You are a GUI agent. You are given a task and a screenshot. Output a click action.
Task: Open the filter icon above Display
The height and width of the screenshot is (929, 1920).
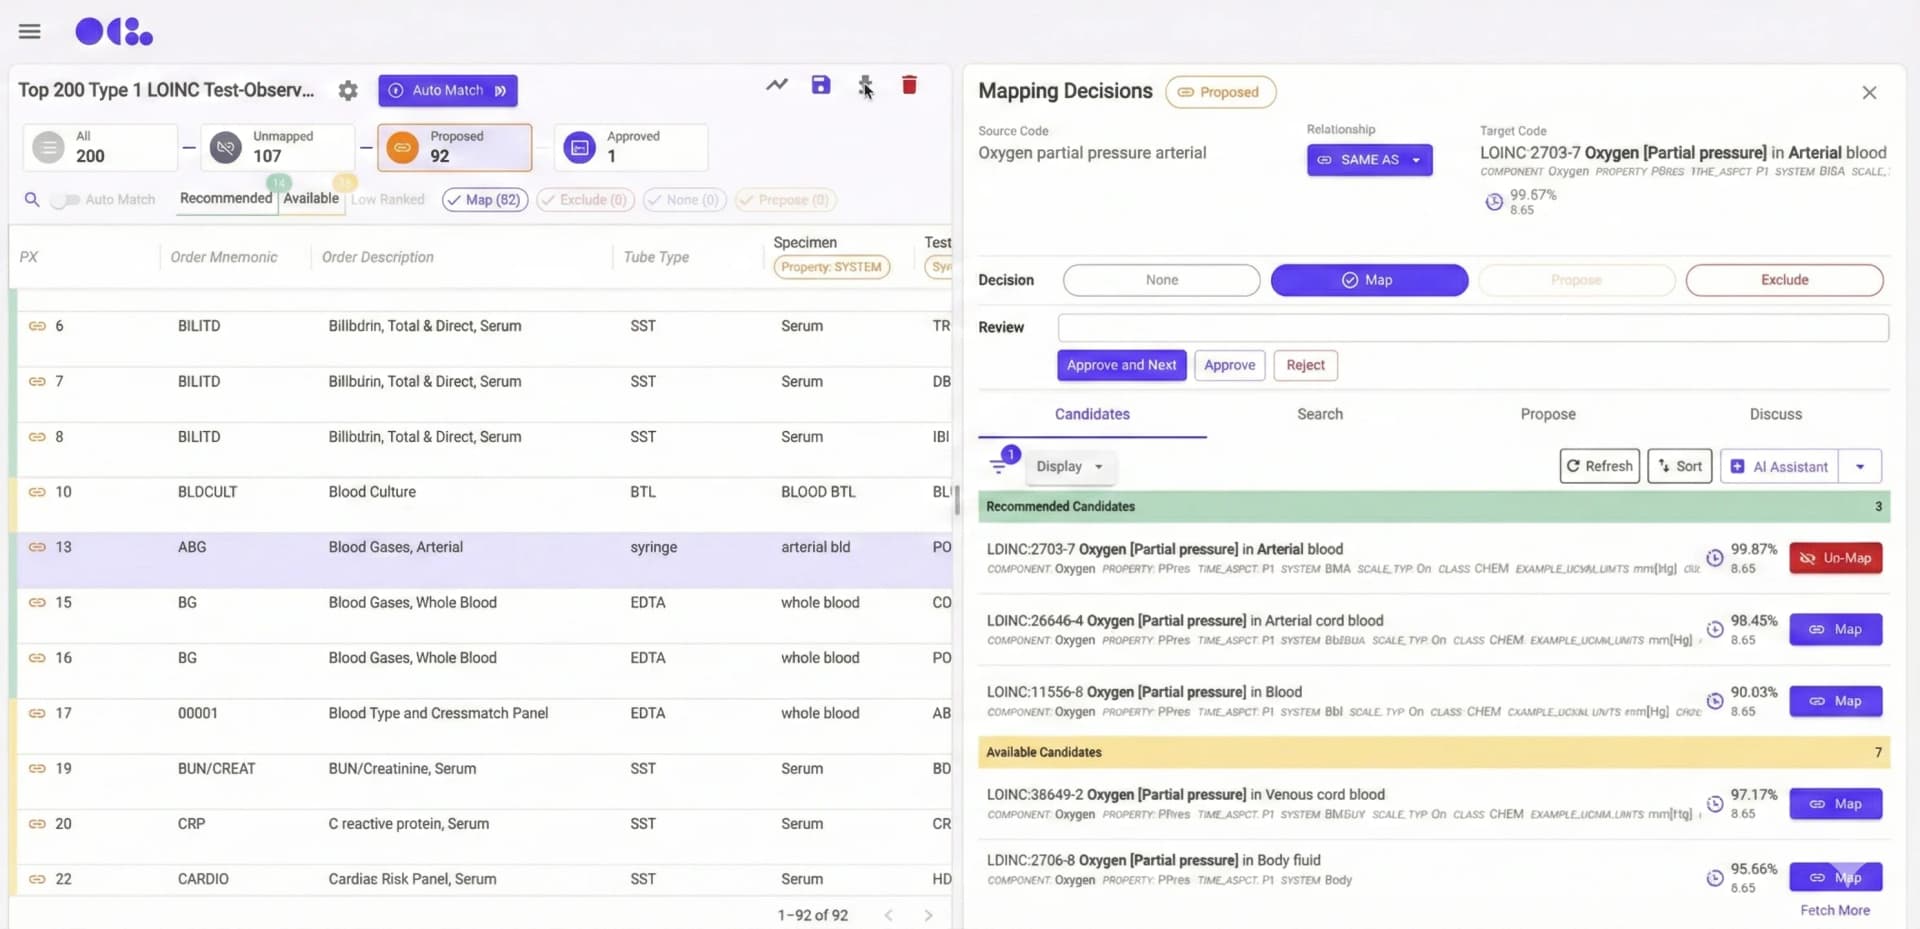(x=999, y=464)
